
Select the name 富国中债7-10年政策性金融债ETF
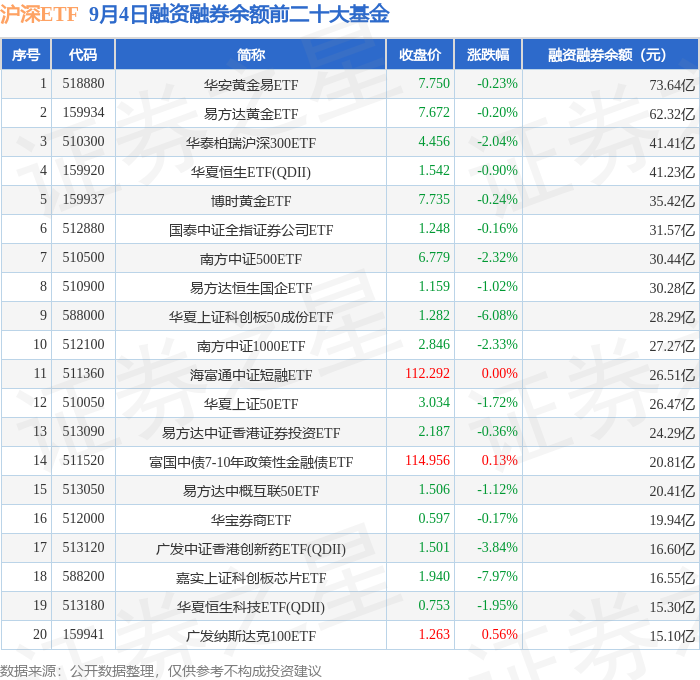[251, 462]
